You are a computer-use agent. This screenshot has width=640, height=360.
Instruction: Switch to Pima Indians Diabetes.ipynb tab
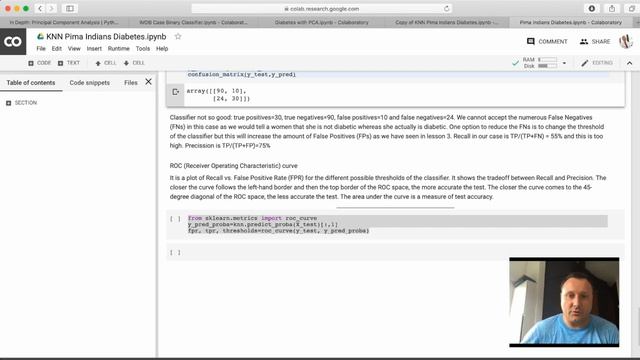pos(571,22)
